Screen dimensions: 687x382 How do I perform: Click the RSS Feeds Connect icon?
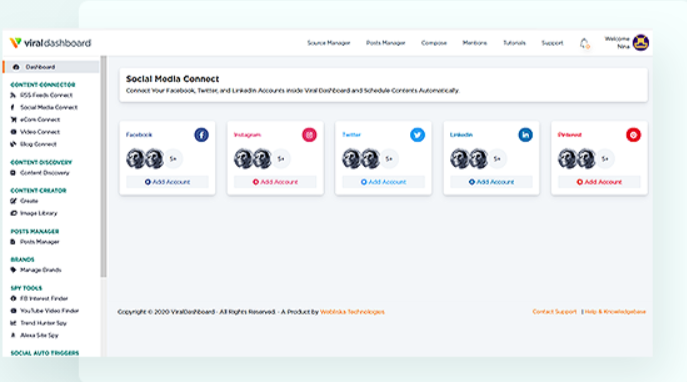[x=13, y=95]
